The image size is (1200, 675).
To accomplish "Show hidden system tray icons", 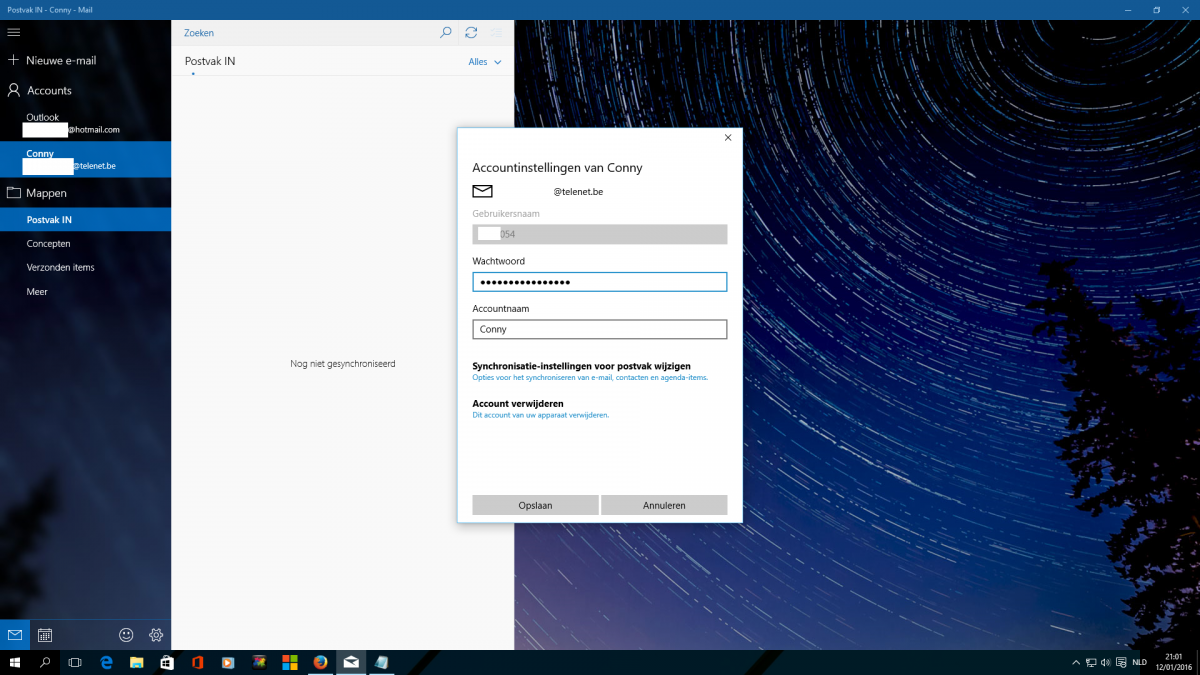I will point(1076,662).
